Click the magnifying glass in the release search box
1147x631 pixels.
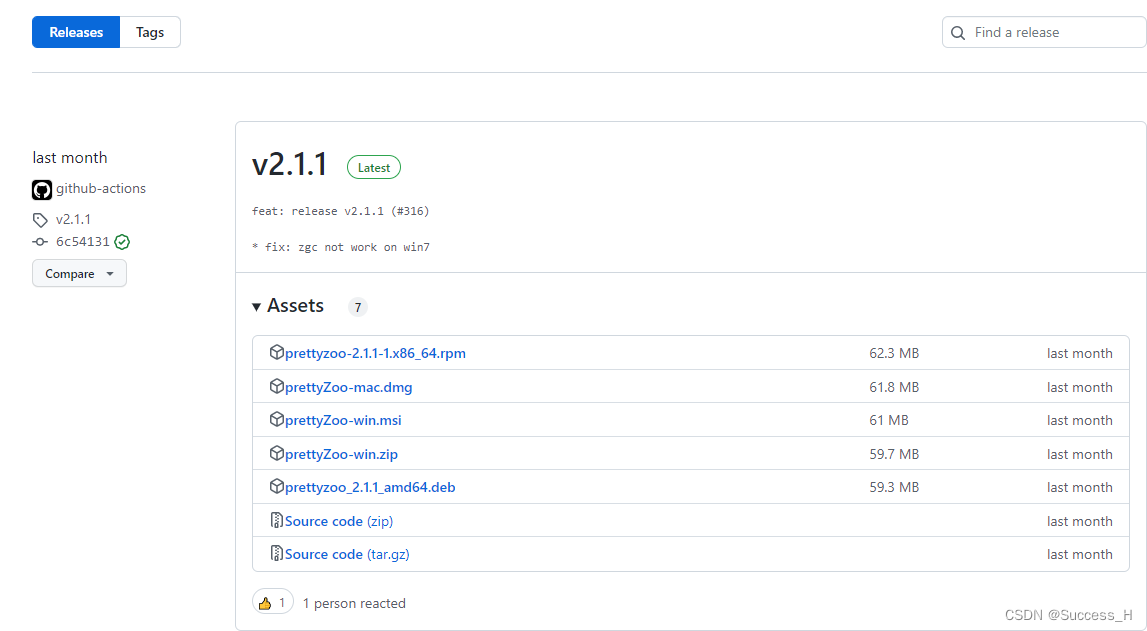coord(958,32)
